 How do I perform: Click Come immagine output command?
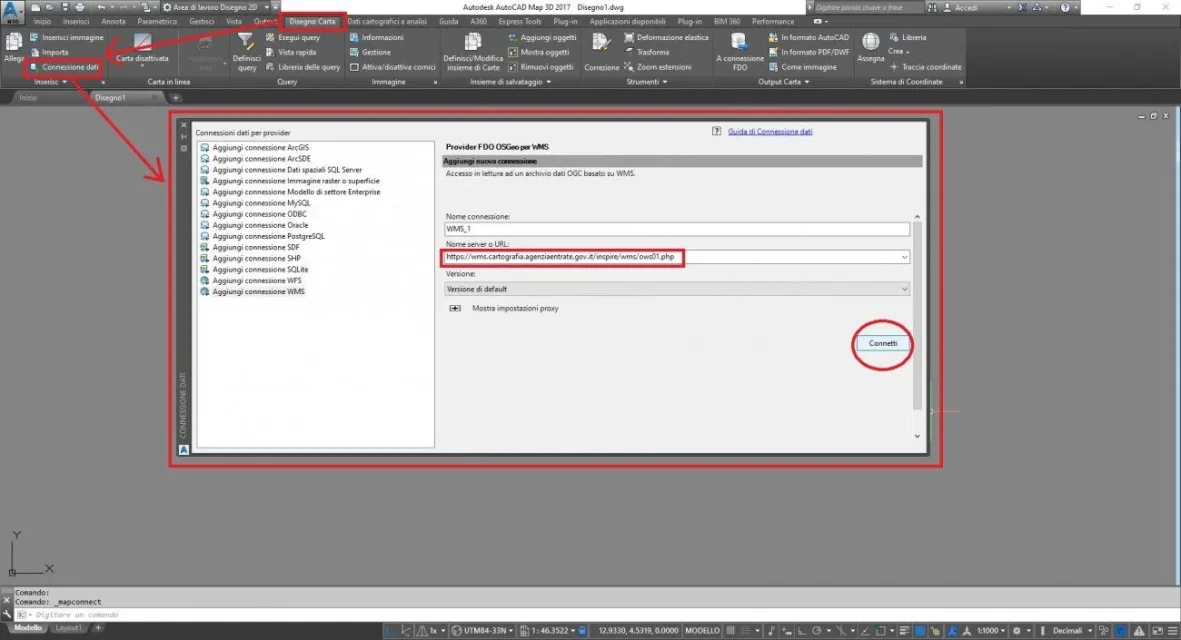pos(802,67)
